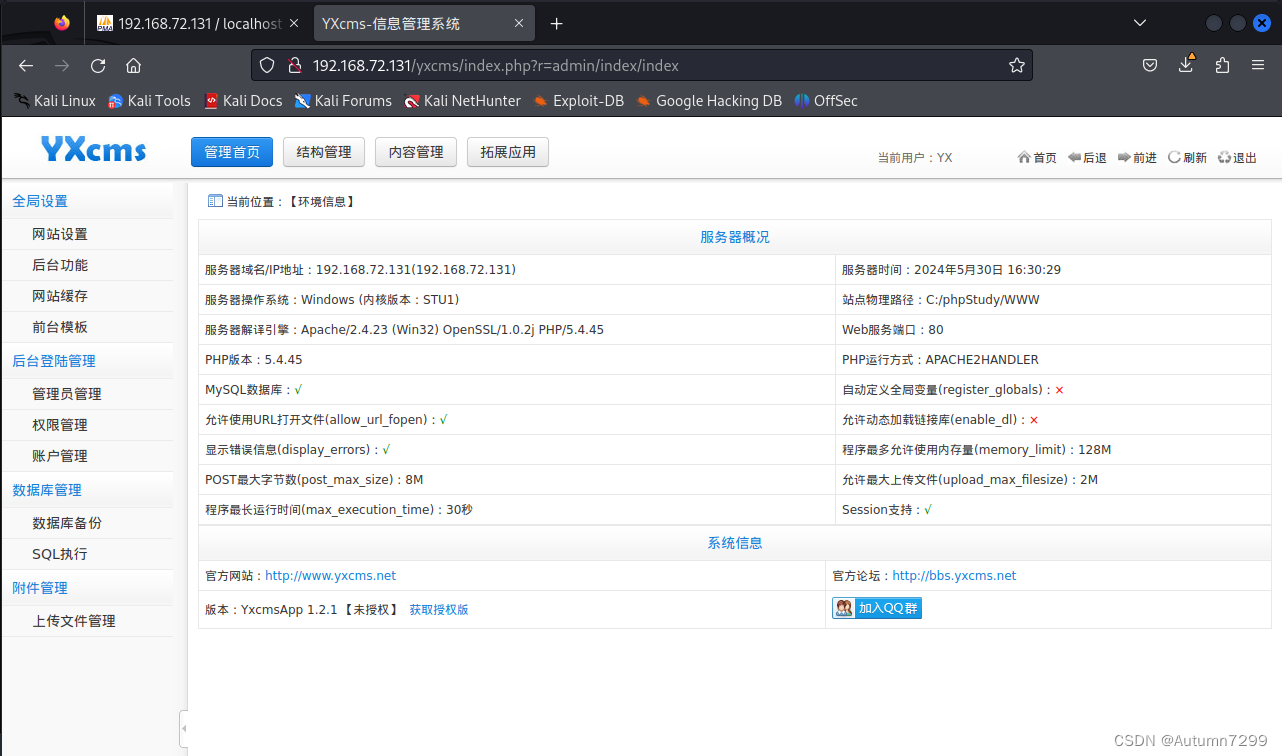Viewport: 1282px width, 756px height.
Task: Click the Firefox browser icon
Action: (62, 23)
